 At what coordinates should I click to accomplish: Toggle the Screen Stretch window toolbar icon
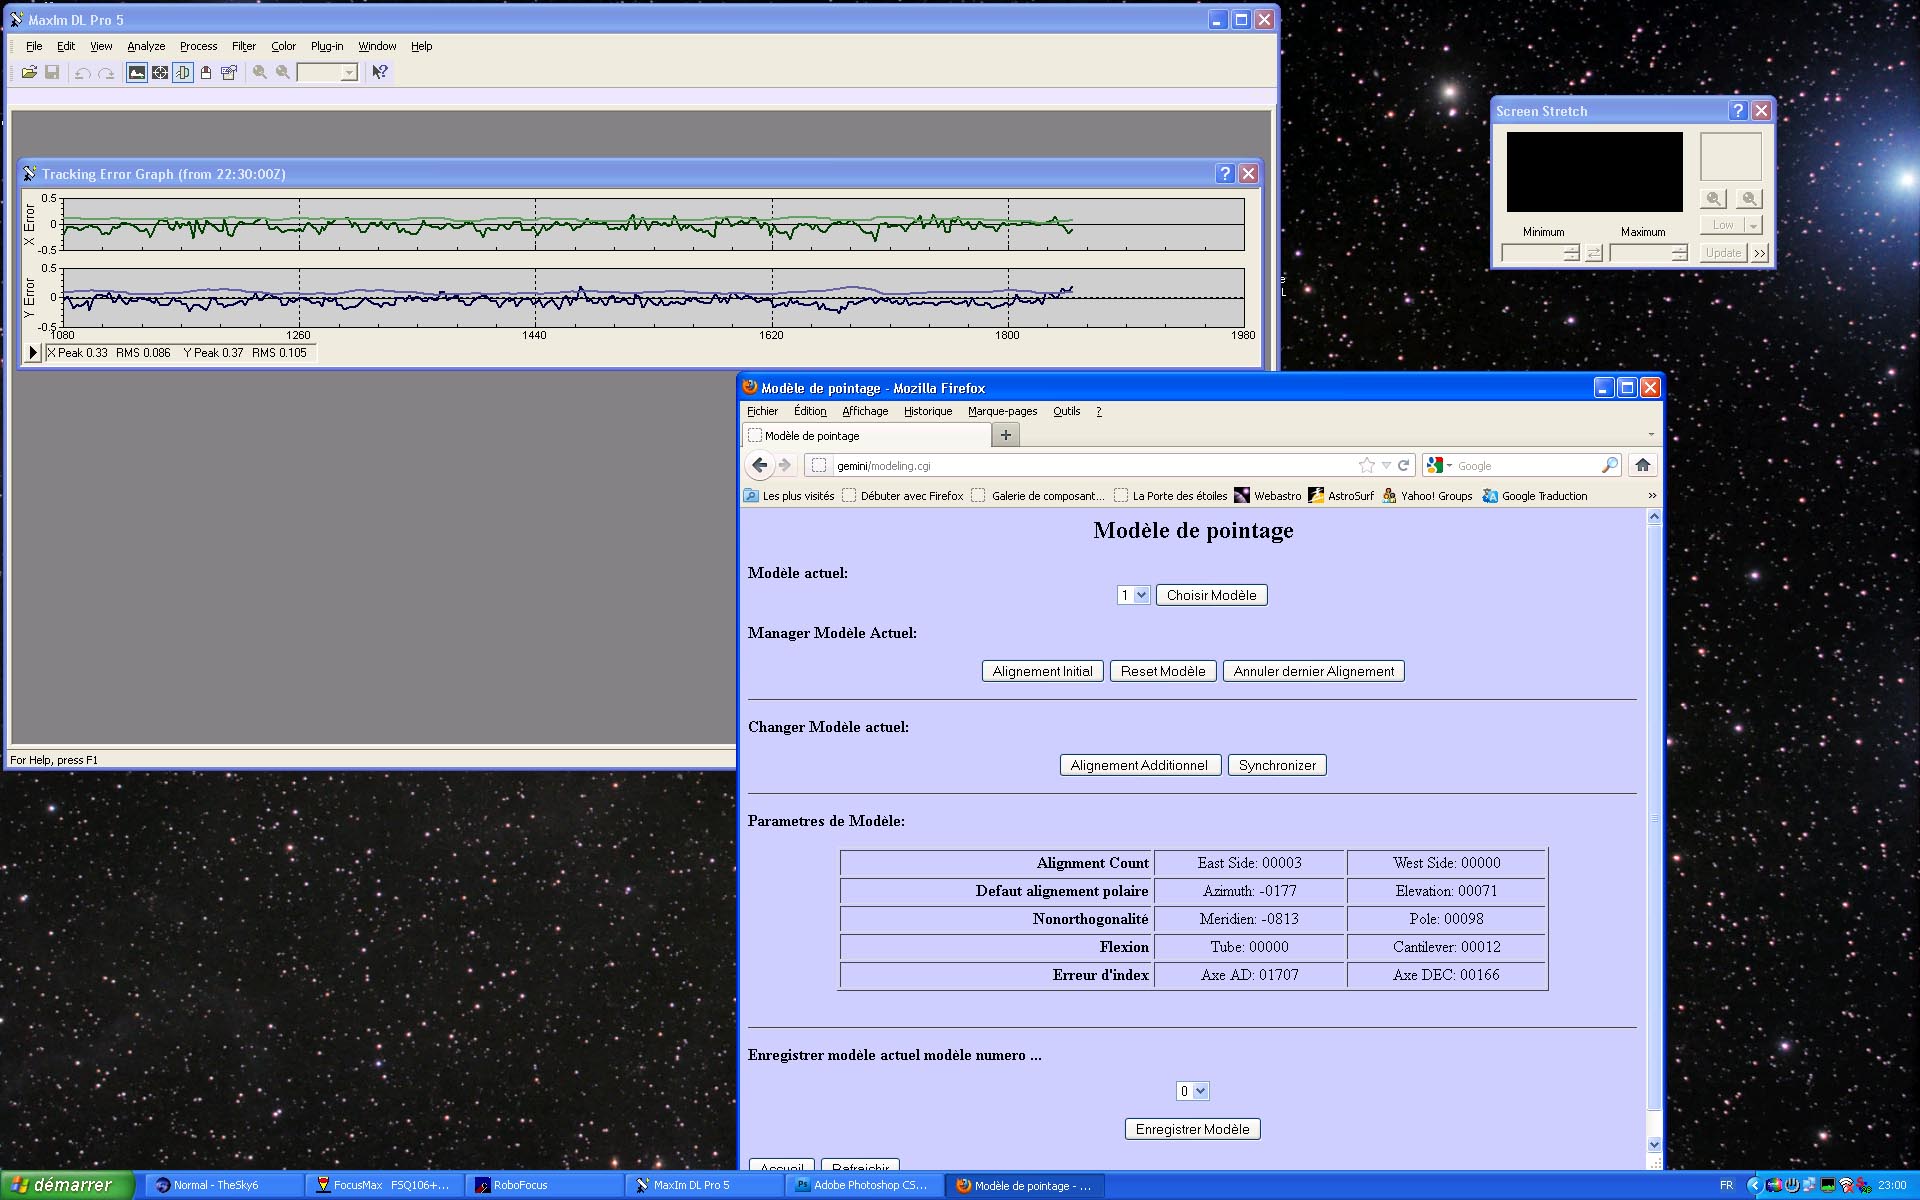coord(136,72)
